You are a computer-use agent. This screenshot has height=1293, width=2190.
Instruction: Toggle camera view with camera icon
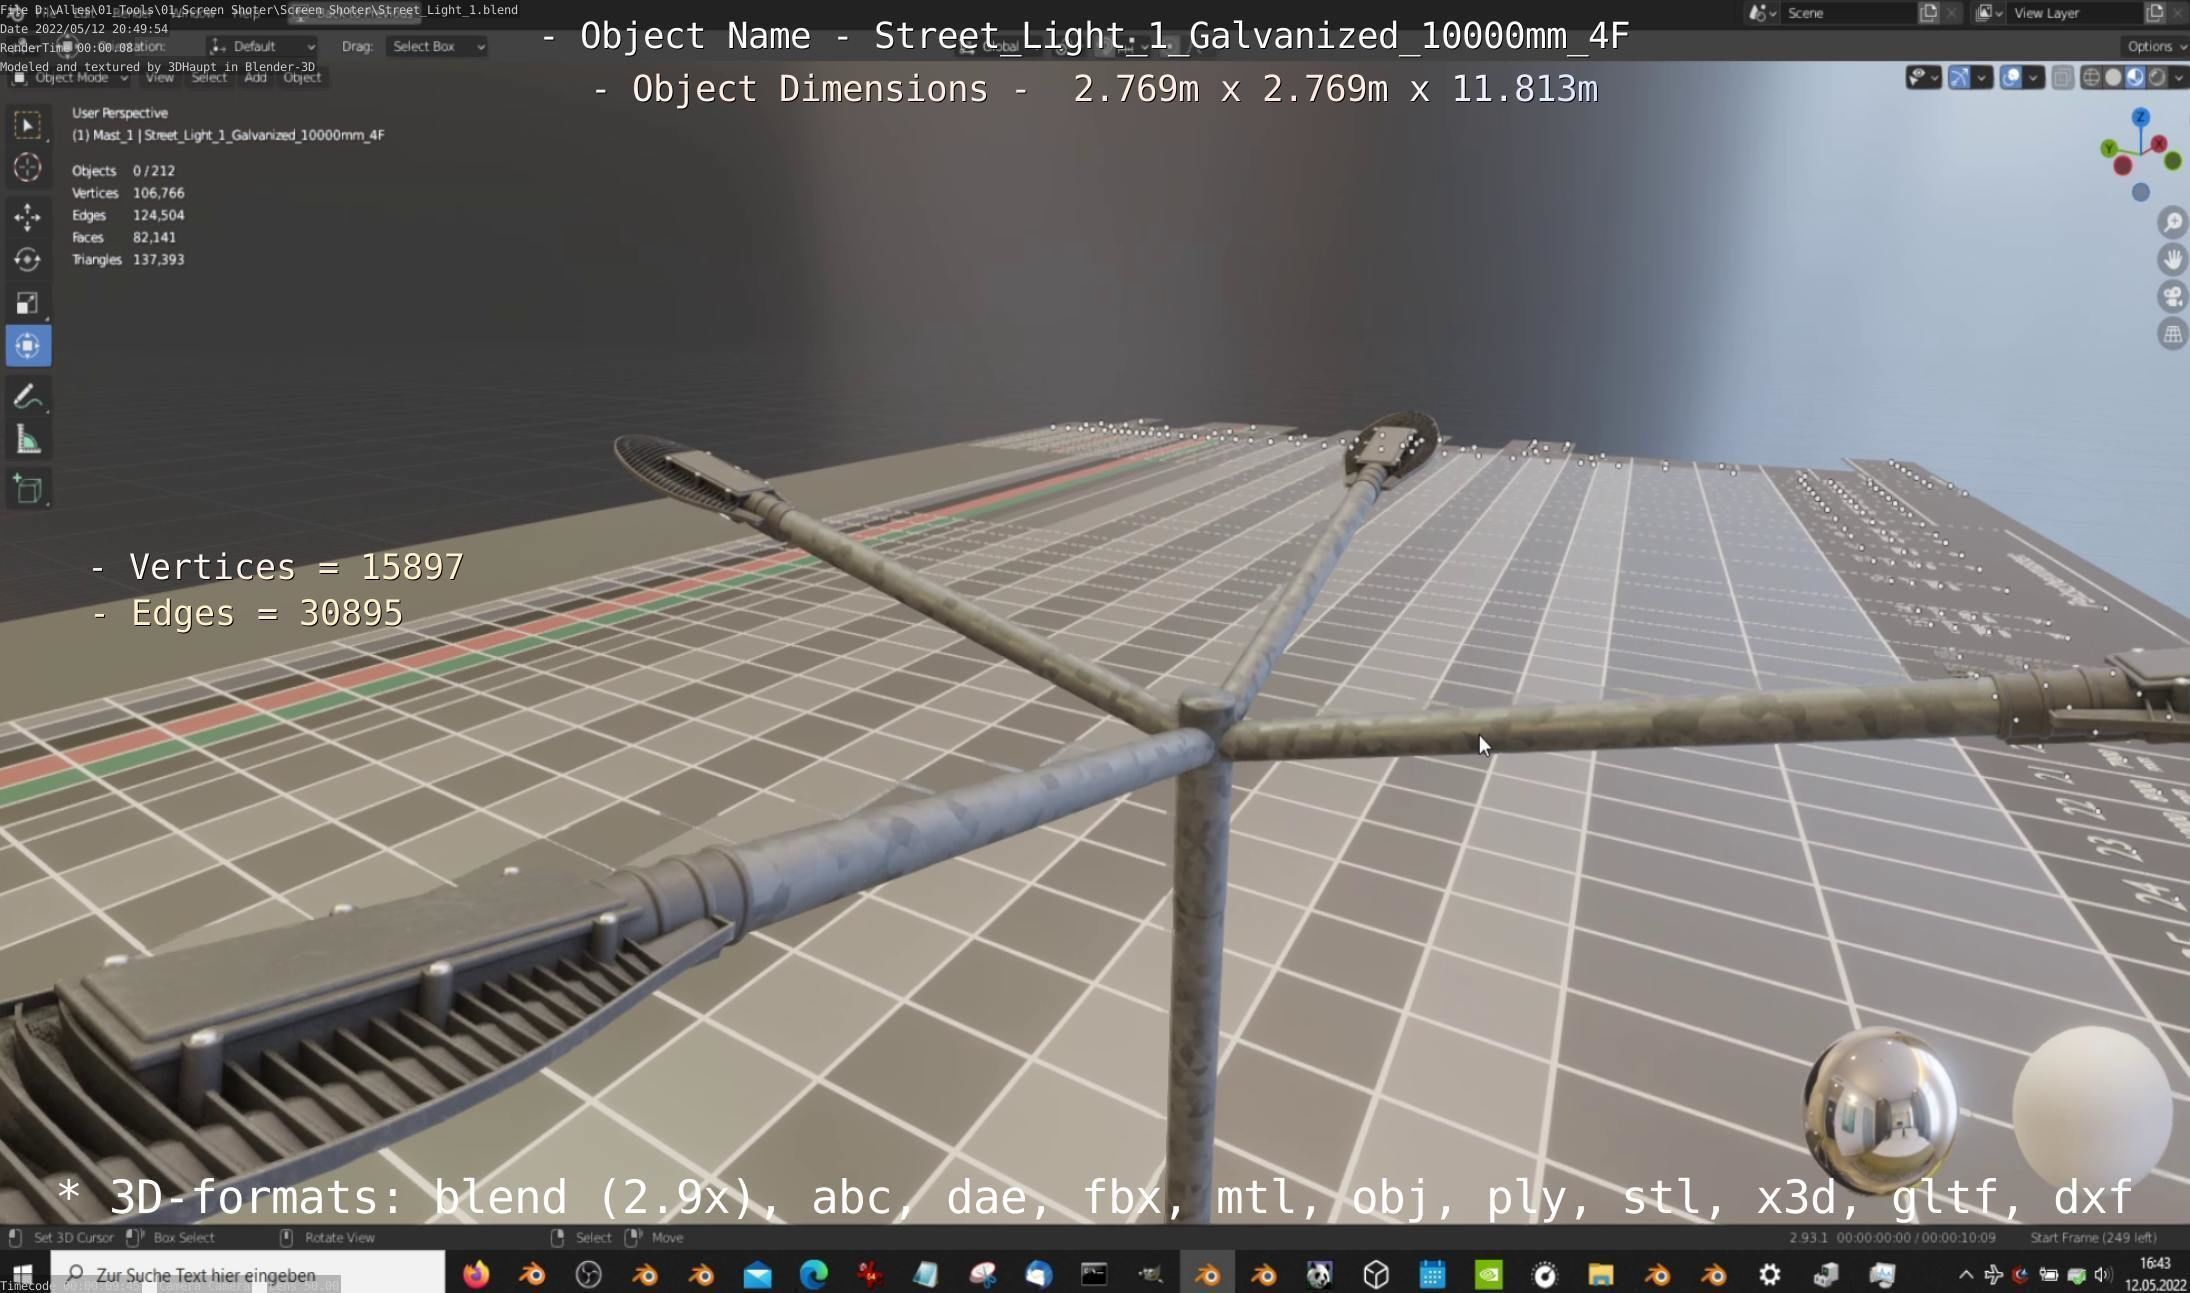click(2172, 297)
